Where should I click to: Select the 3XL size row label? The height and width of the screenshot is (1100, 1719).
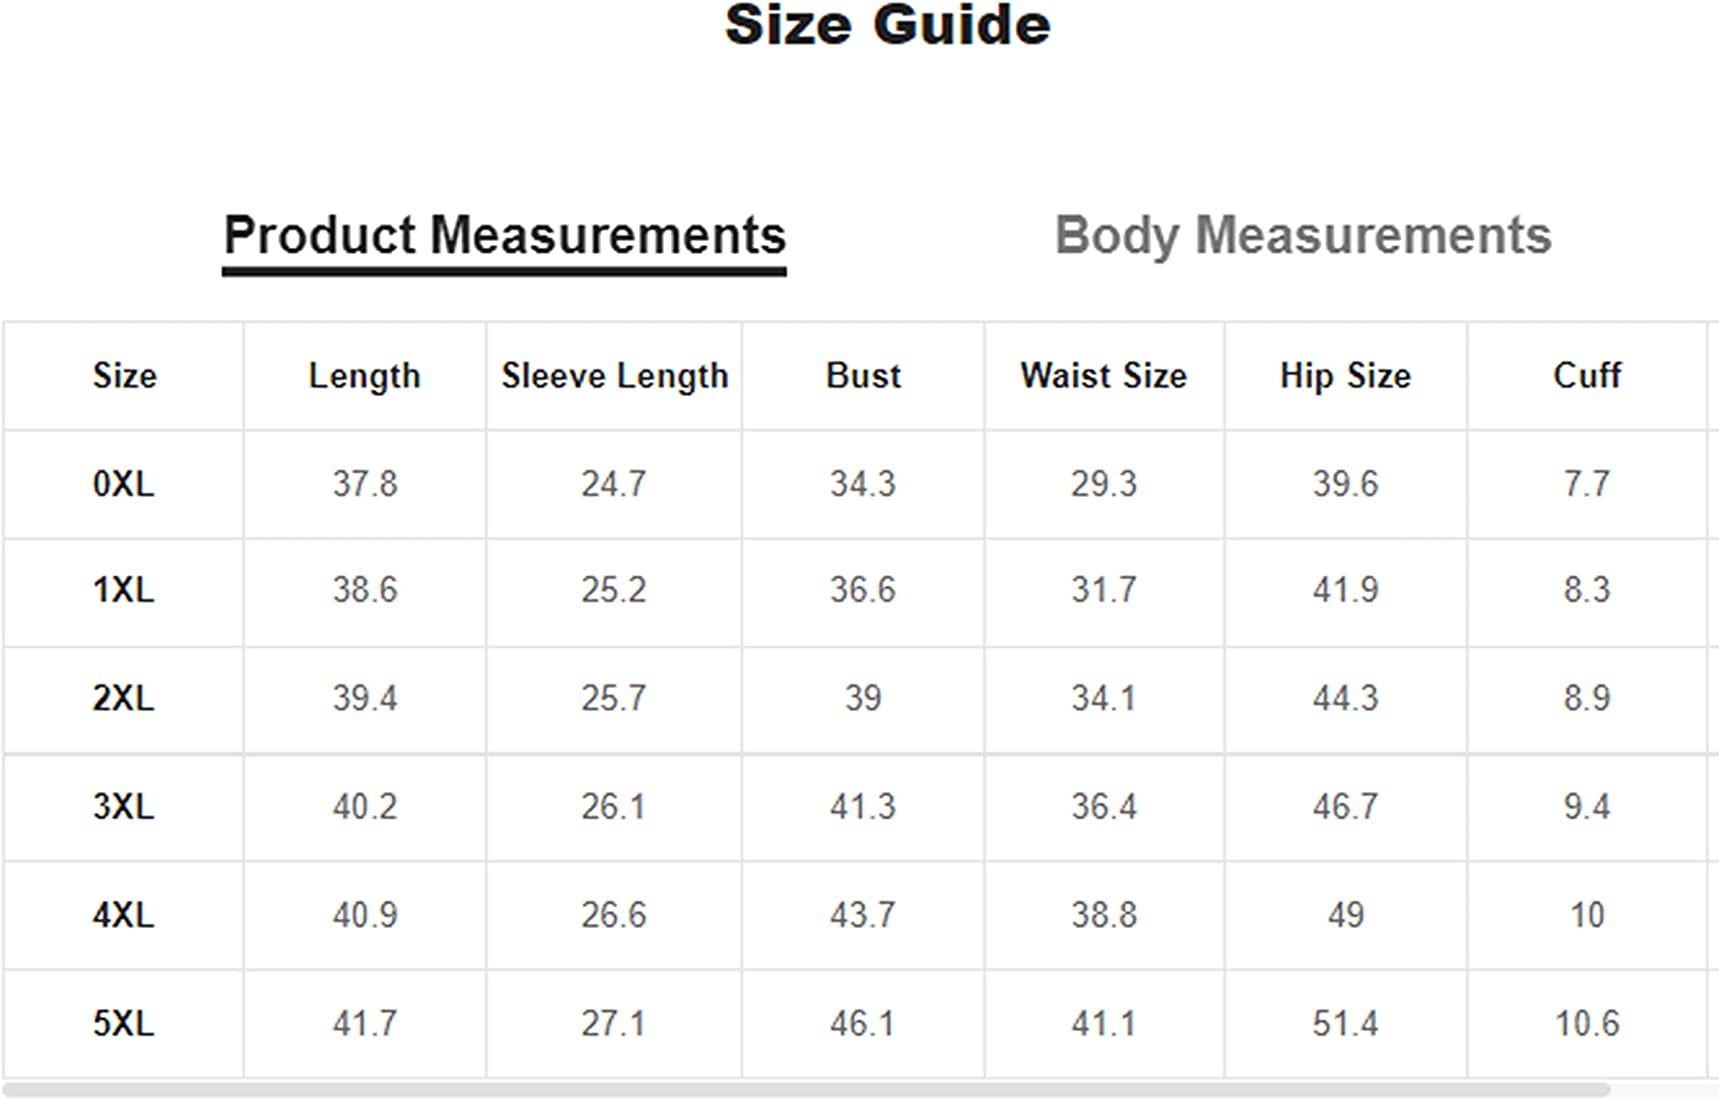coord(124,806)
